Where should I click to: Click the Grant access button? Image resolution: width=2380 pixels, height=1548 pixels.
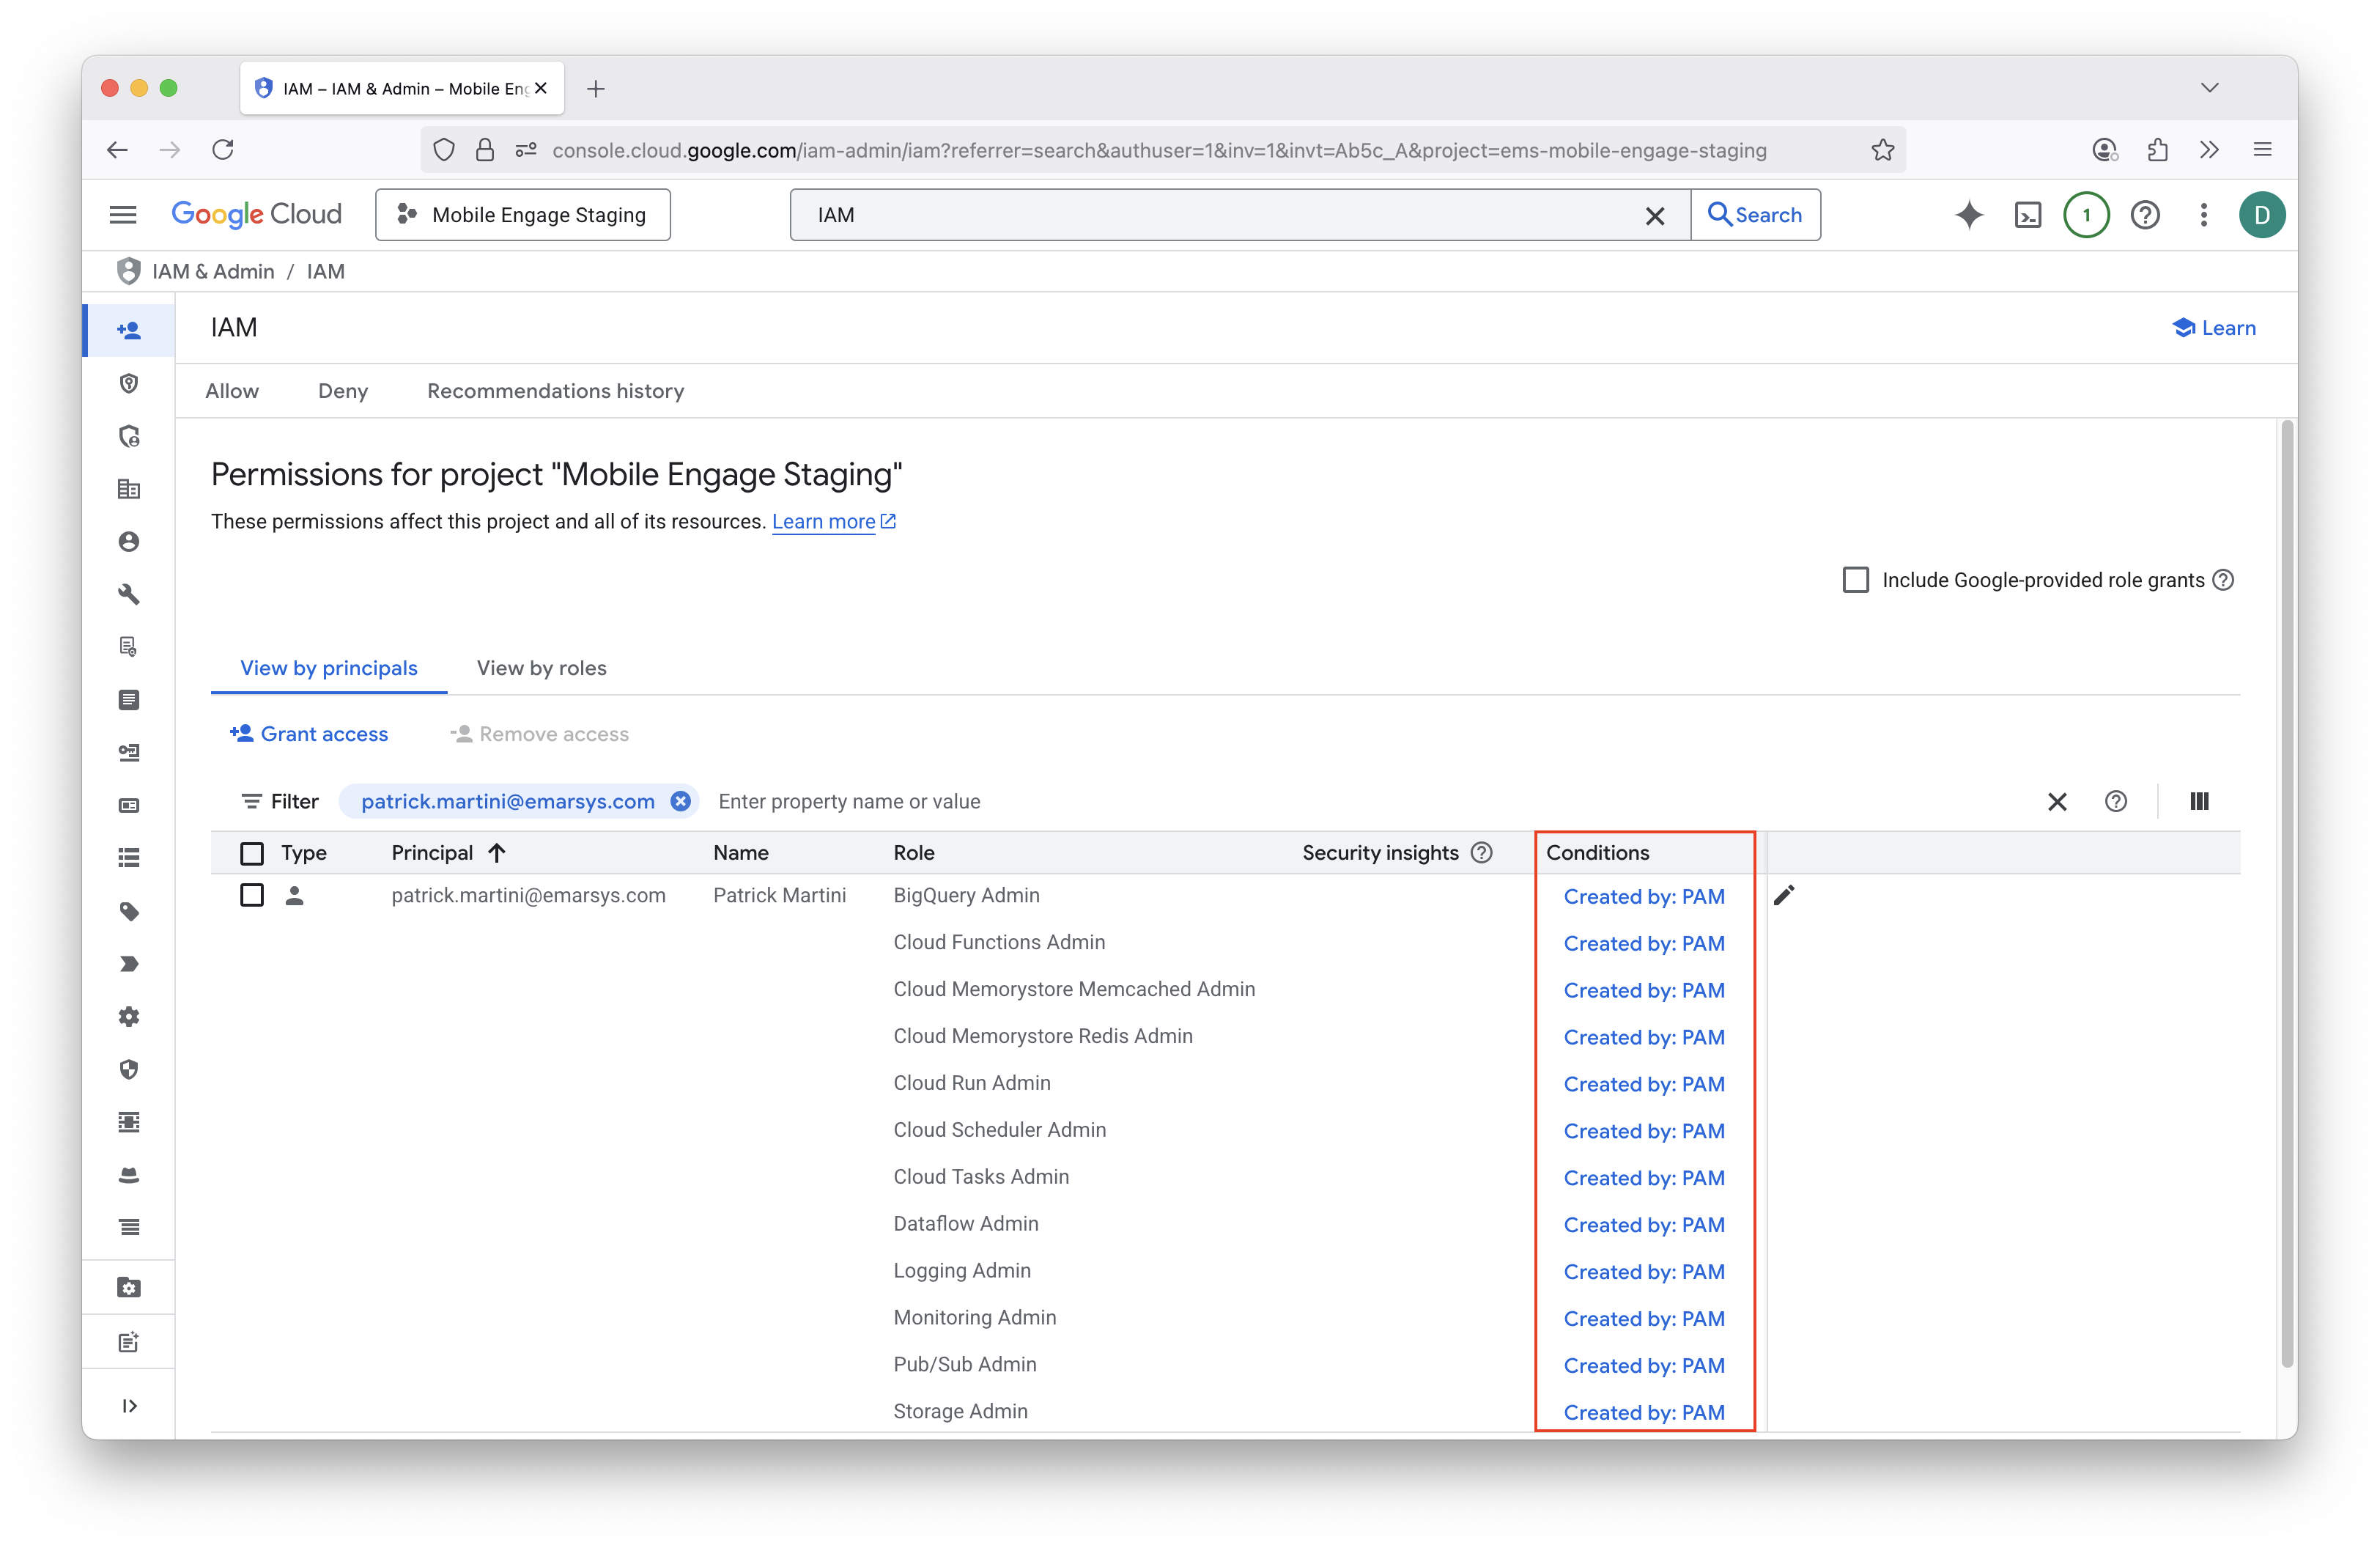(x=309, y=734)
